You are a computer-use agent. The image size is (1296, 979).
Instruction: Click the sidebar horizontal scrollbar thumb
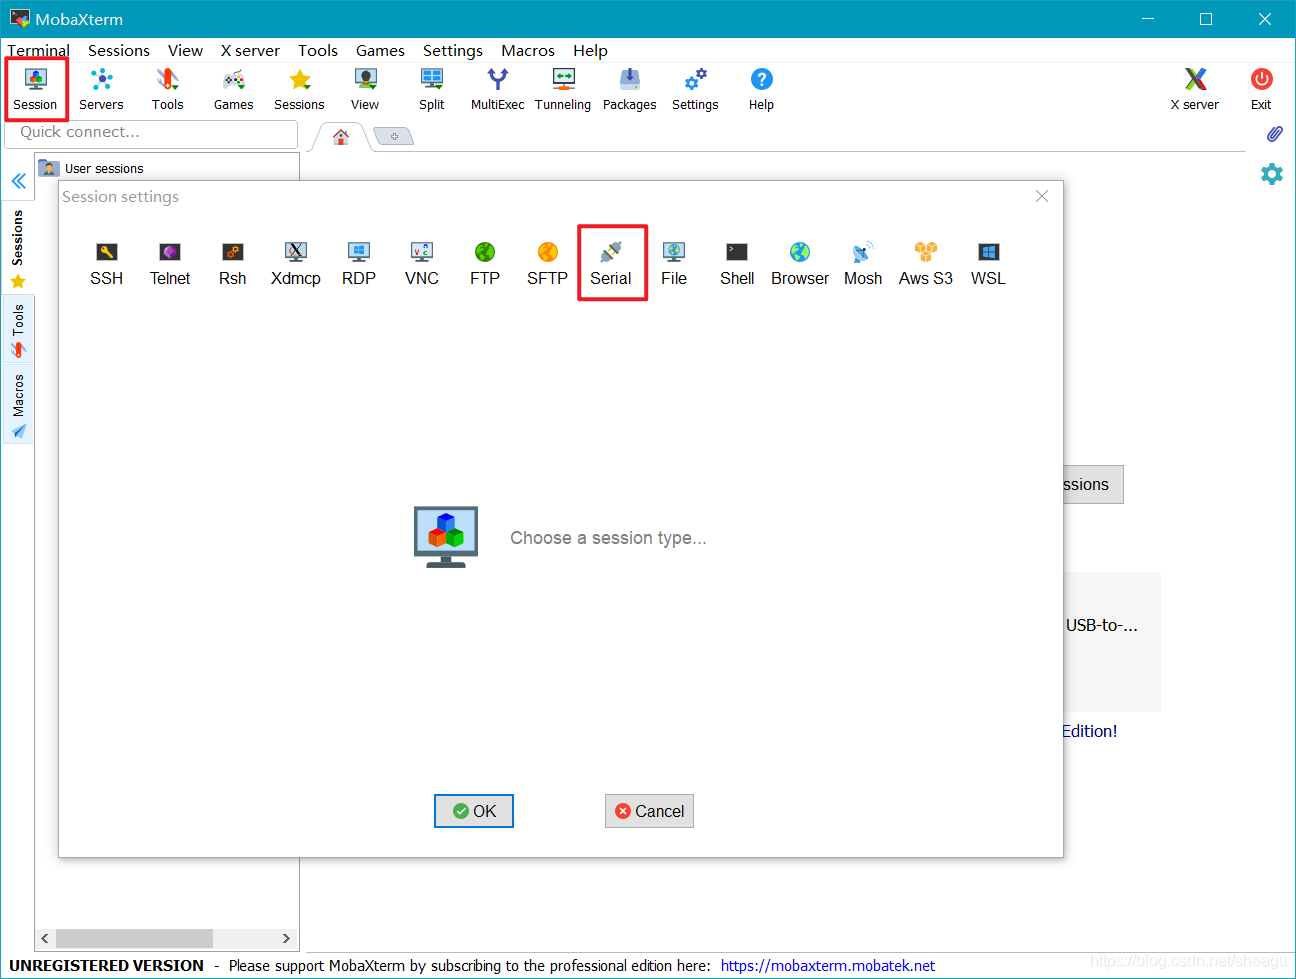point(134,938)
